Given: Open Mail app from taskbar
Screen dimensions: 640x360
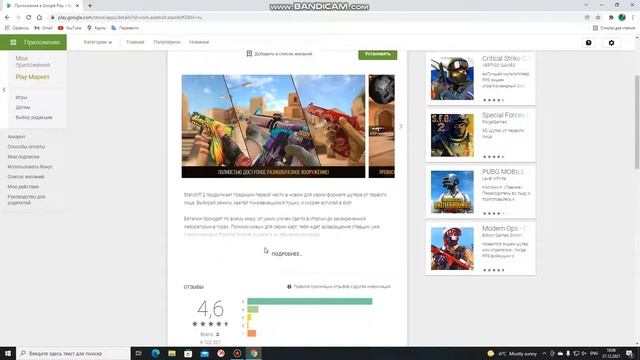Looking at the screenshot, I should tap(204, 353).
